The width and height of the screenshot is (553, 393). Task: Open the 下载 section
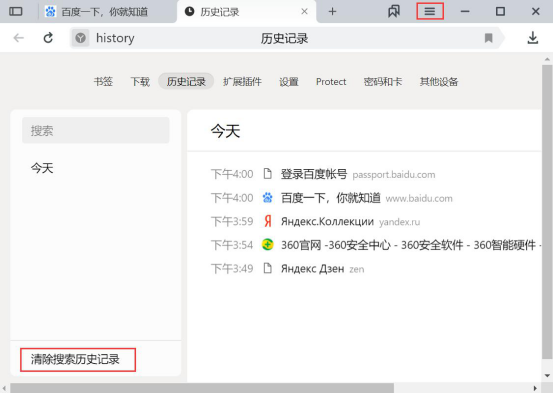pos(140,81)
